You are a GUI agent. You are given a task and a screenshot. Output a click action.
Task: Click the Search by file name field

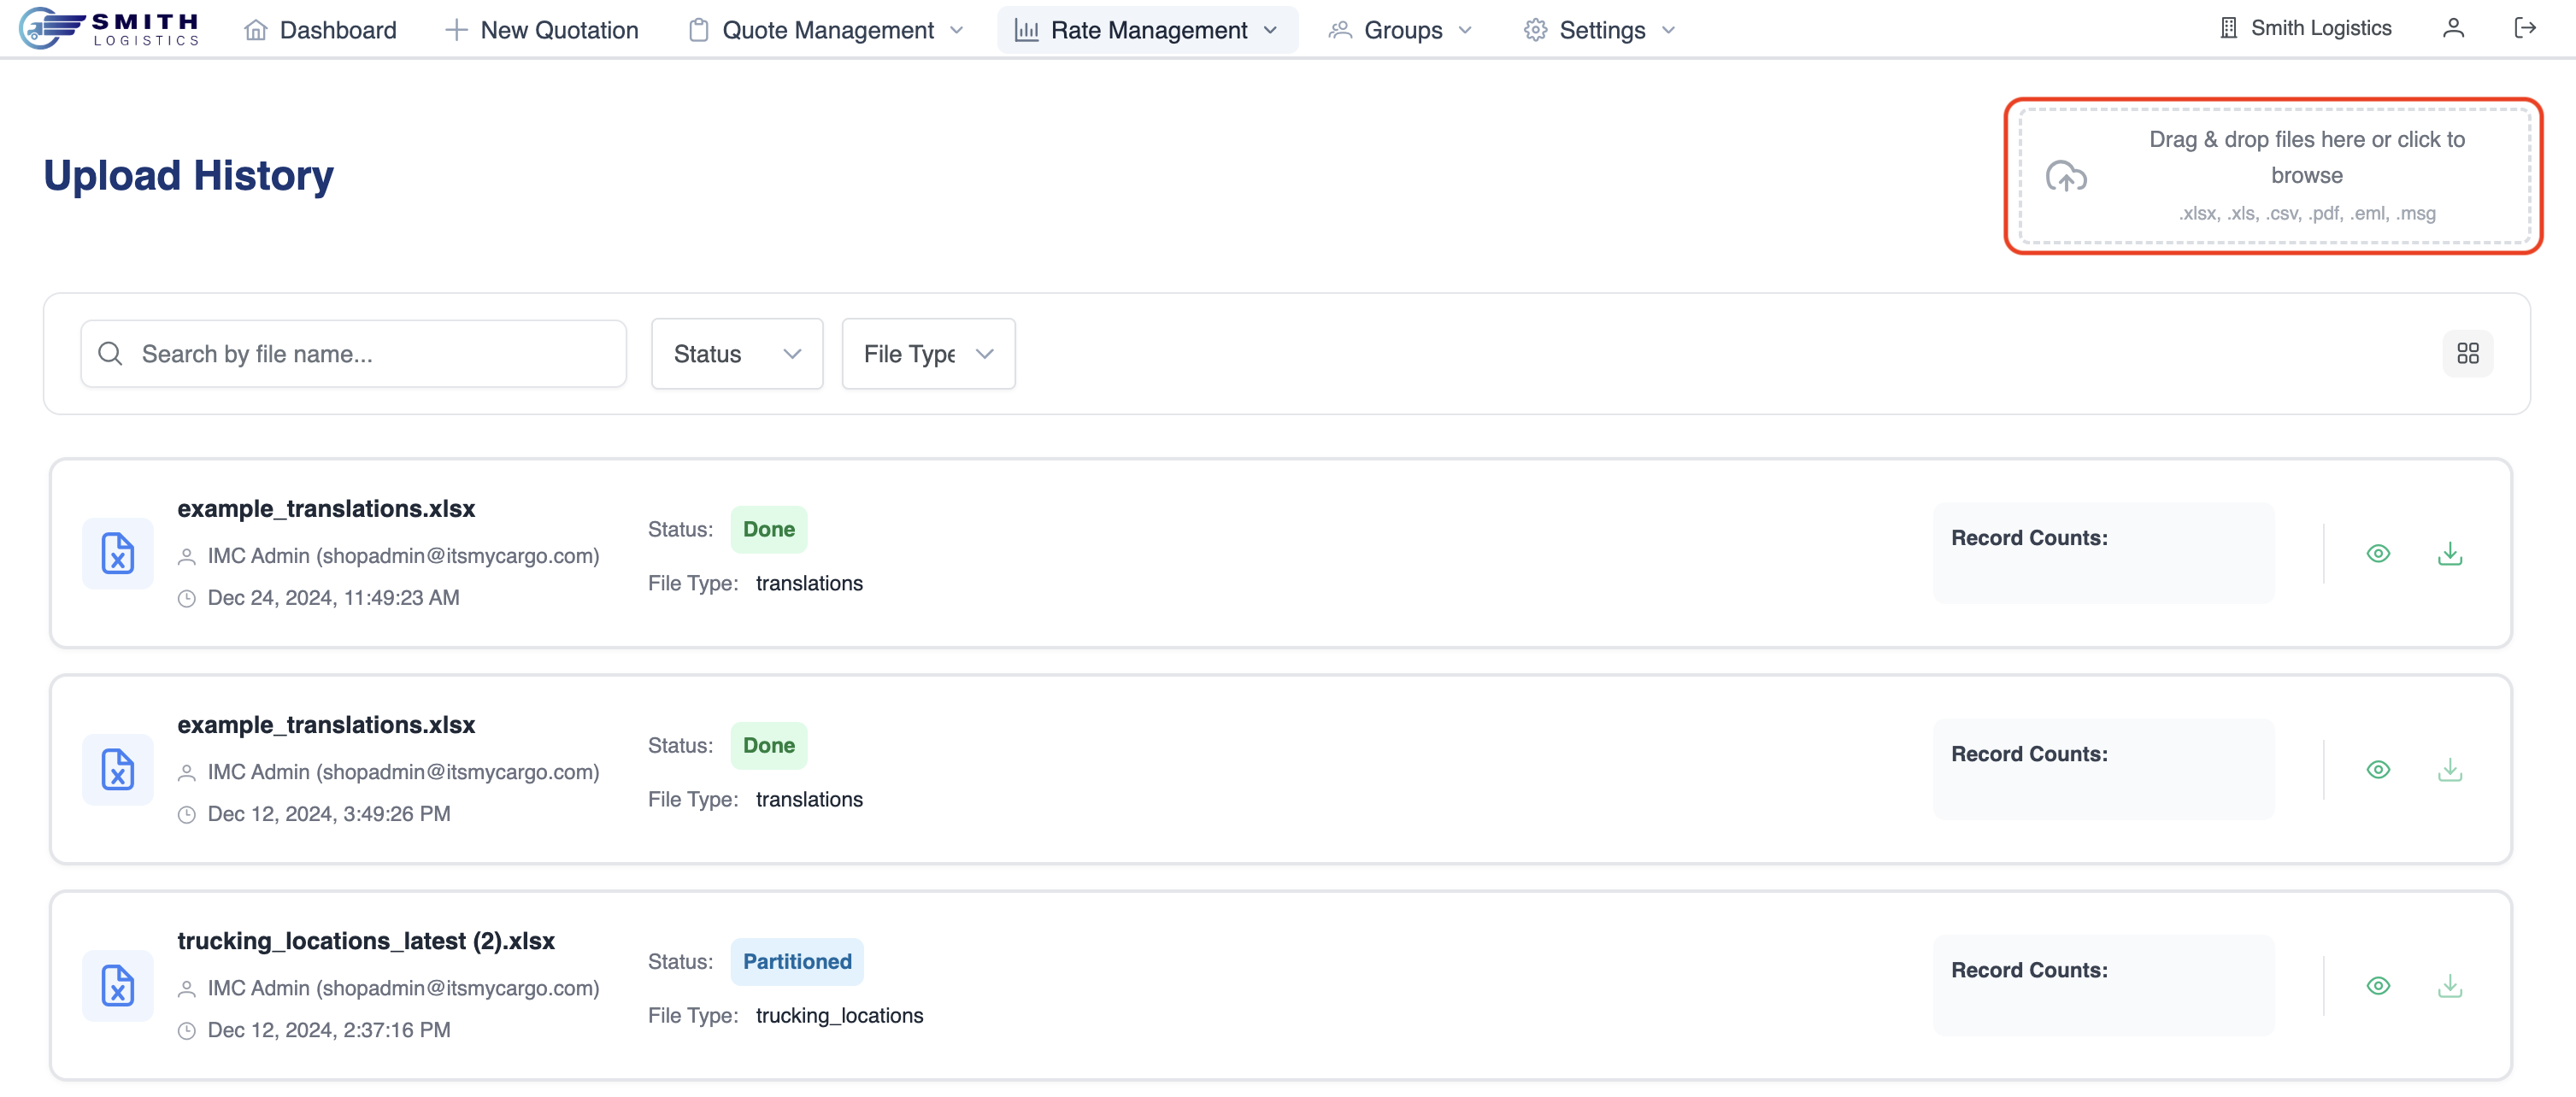point(353,354)
